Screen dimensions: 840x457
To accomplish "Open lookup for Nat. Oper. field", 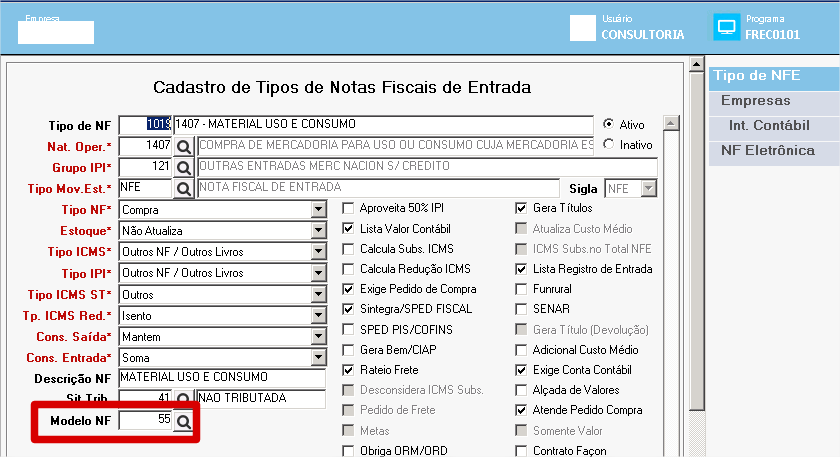I will (183, 146).
